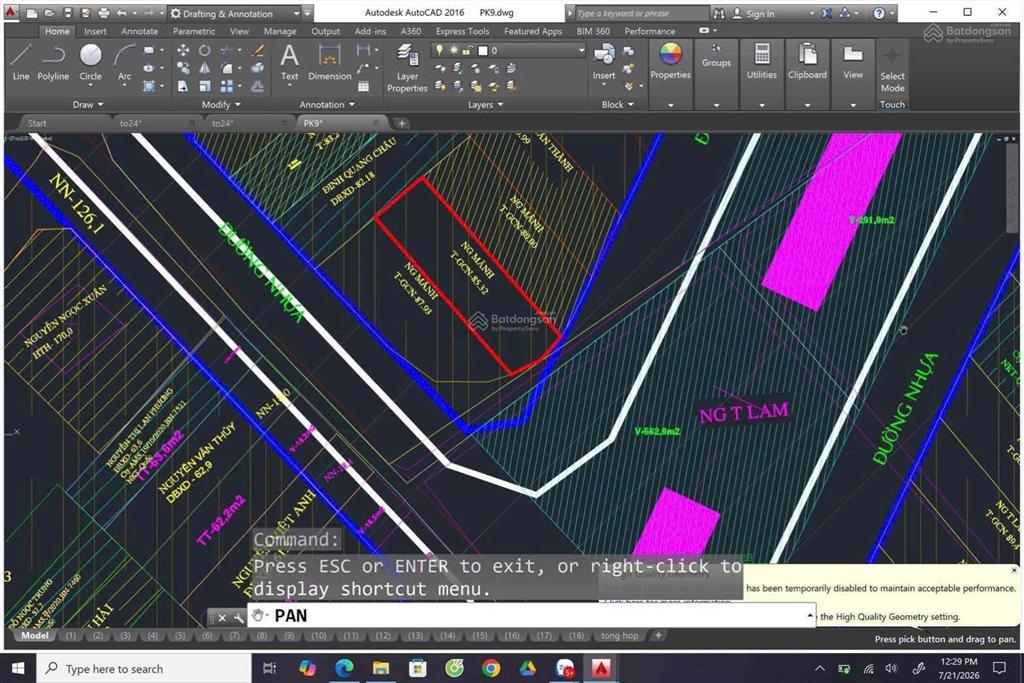This screenshot has height=683, width=1024.
Task: Open the tong hop layout tab
Action: point(619,635)
